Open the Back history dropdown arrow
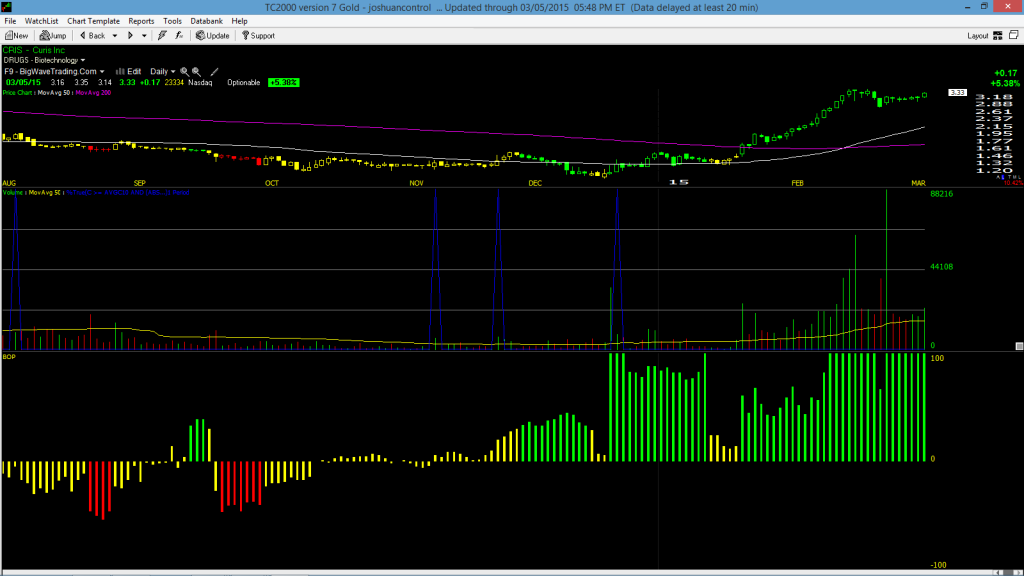The width and height of the screenshot is (1024, 576). pyautogui.click(x=115, y=36)
